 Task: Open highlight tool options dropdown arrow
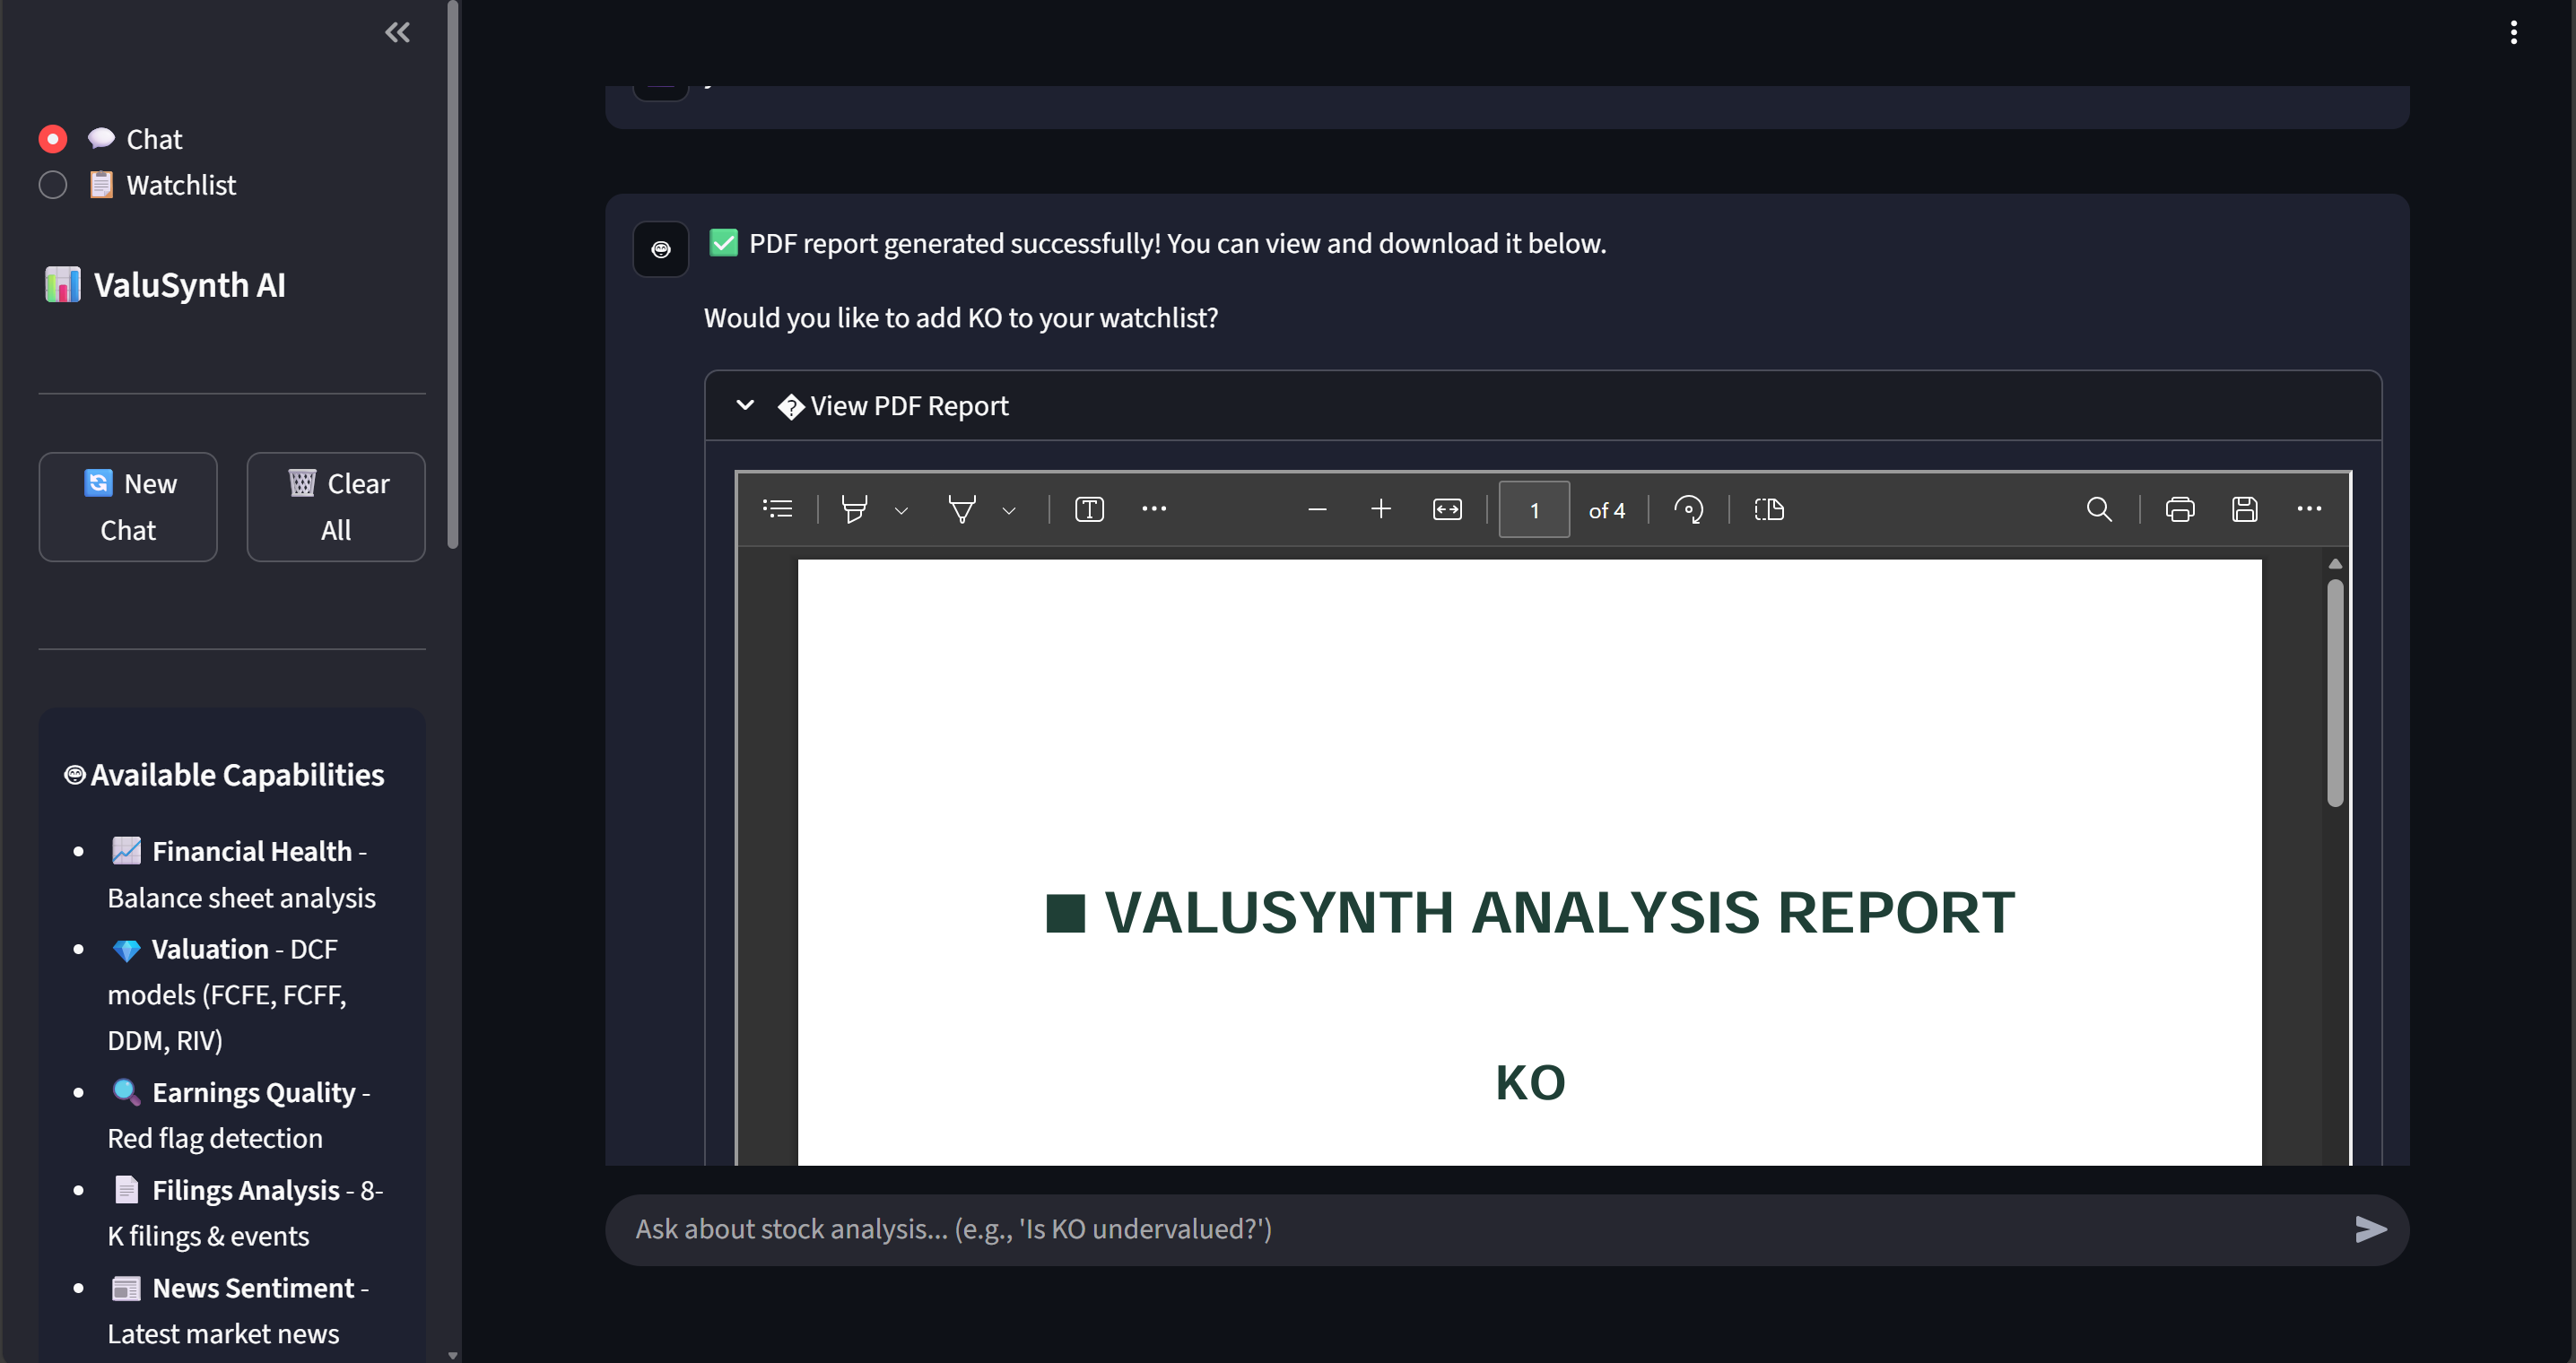coord(901,511)
